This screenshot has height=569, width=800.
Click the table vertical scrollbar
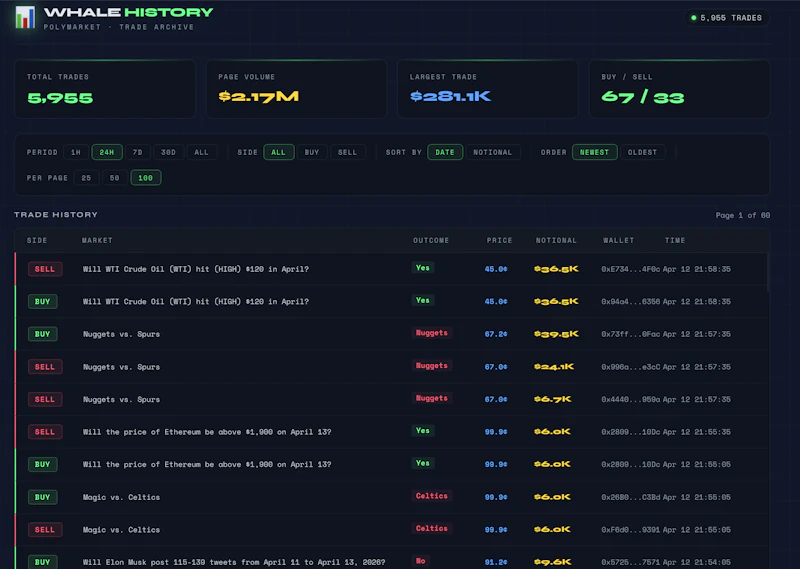tap(768, 273)
